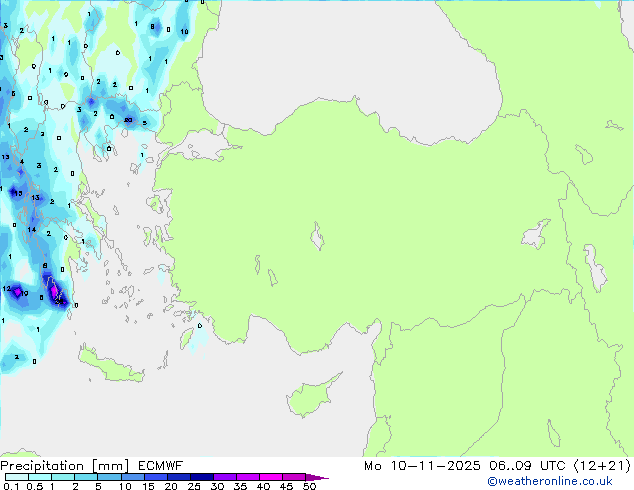This screenshot has height=490, width=634.
Task: Click legend label '50'
Action: [x=309, y=486]
